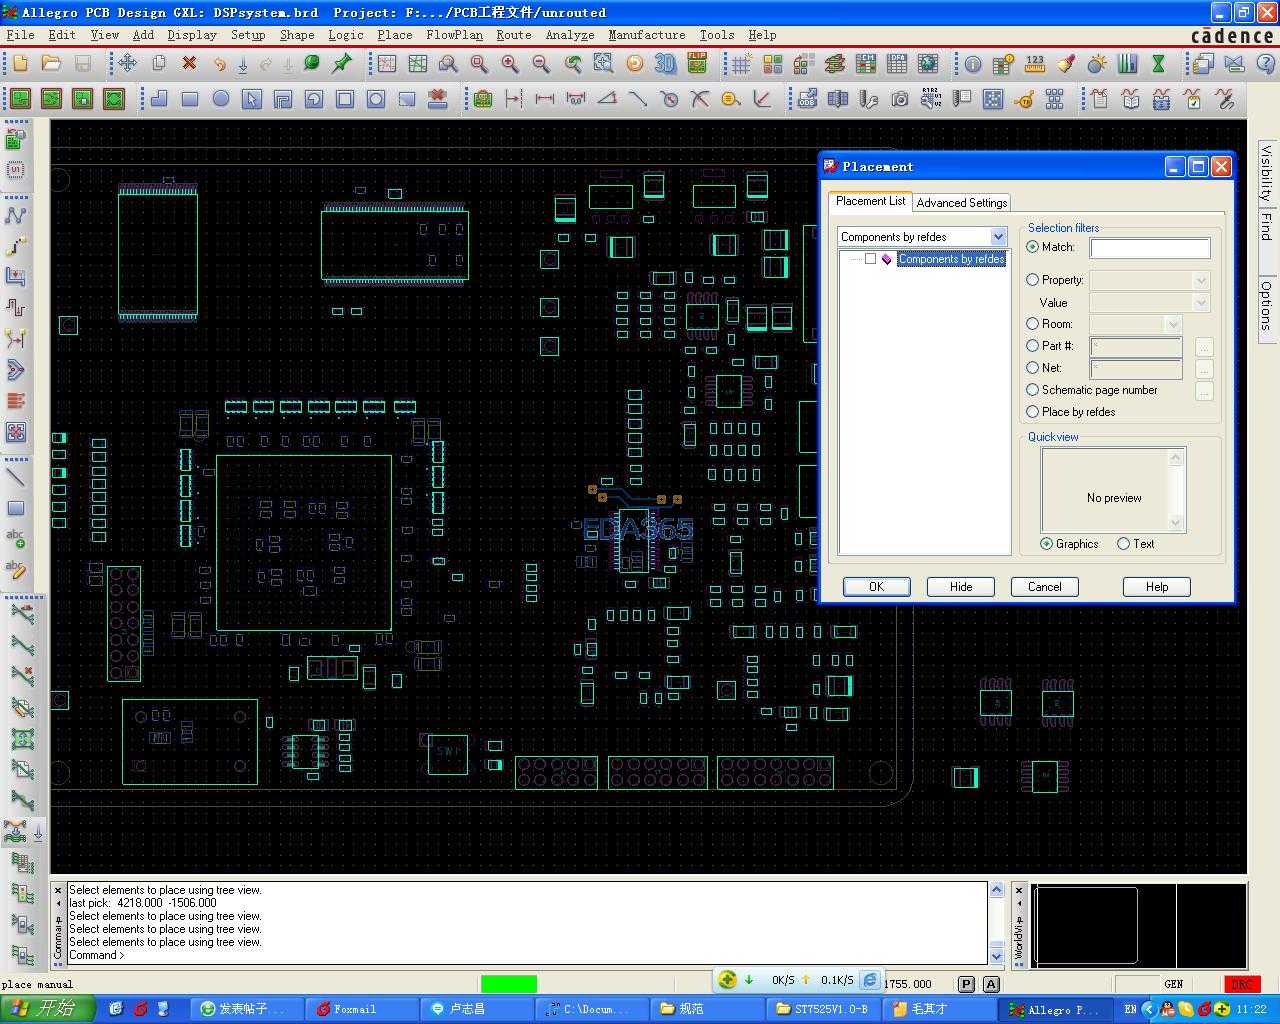Screen dimensions: 1280x1024
Task: Click the red X Delete icon
Action: (x=189, y=64)
